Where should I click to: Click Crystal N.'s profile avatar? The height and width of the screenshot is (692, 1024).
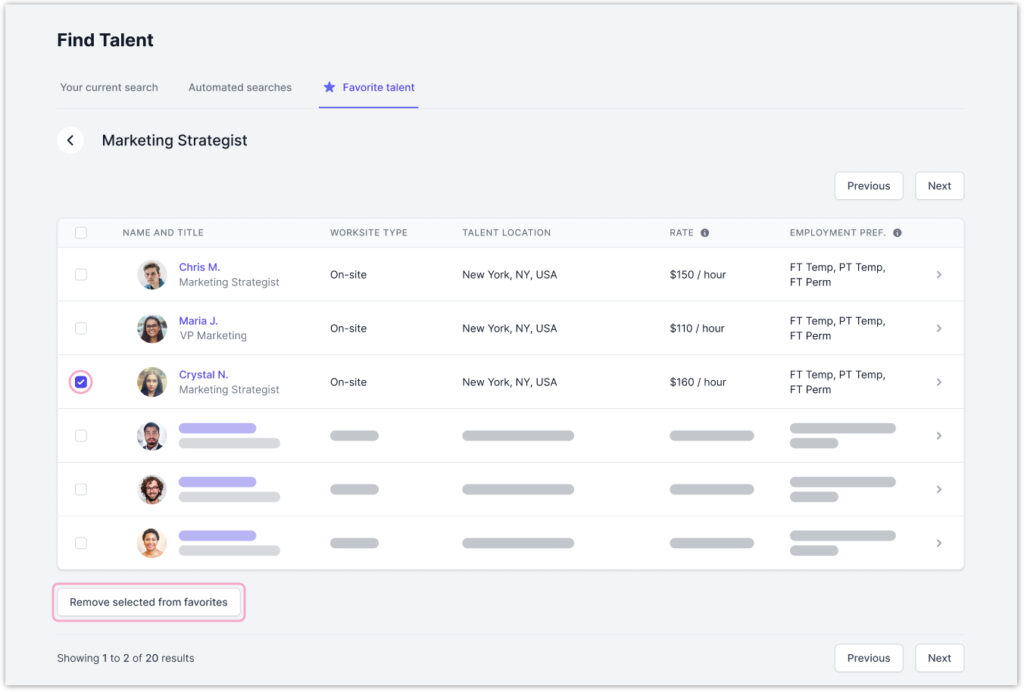click(x=152, y=382)
